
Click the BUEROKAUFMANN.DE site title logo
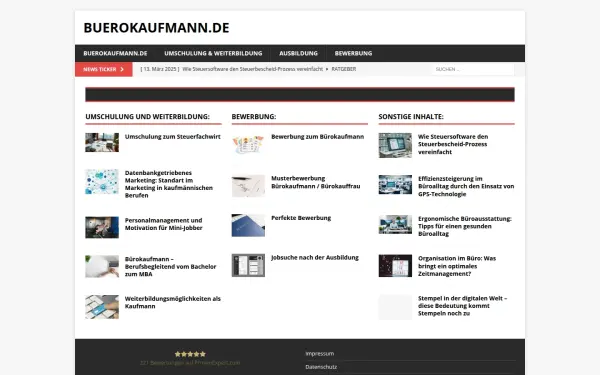click(156, 28)
